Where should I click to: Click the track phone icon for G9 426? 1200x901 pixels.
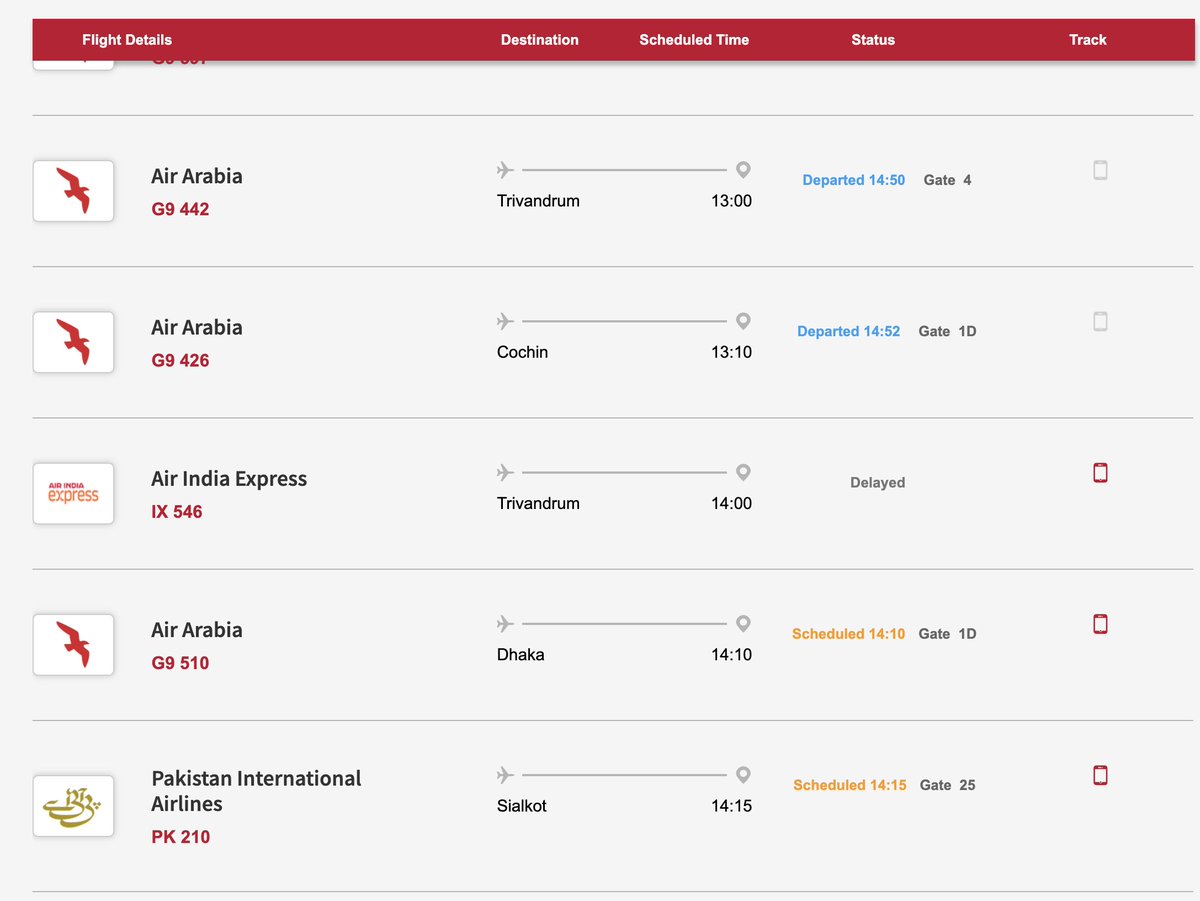click(1100, 321)
